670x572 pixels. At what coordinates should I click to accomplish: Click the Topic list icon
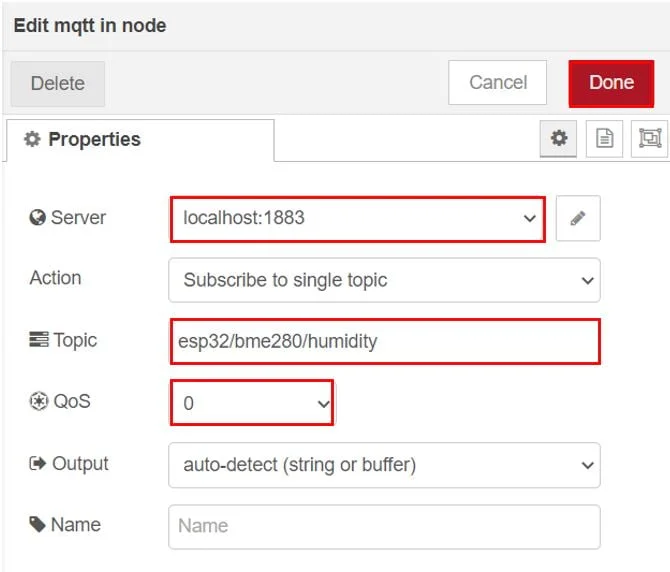(39, 340)
